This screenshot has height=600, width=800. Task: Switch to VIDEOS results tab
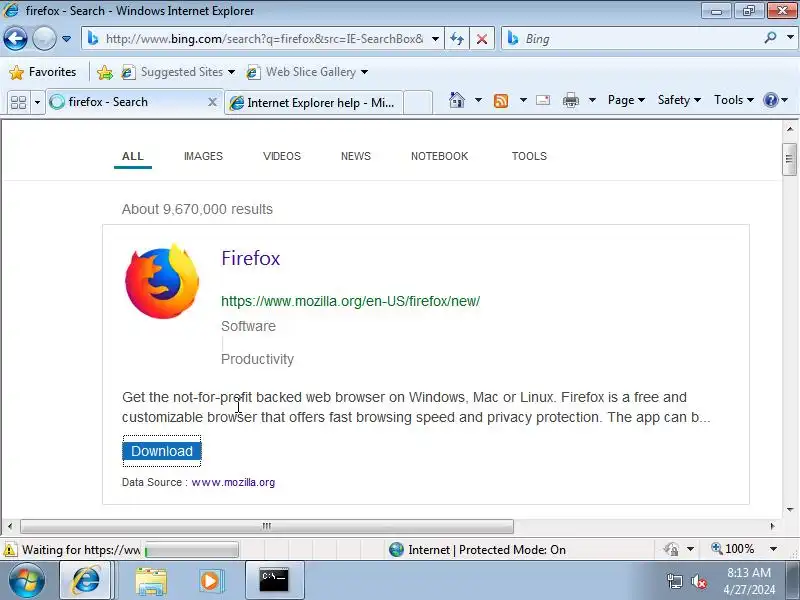[x=282, y=156]
